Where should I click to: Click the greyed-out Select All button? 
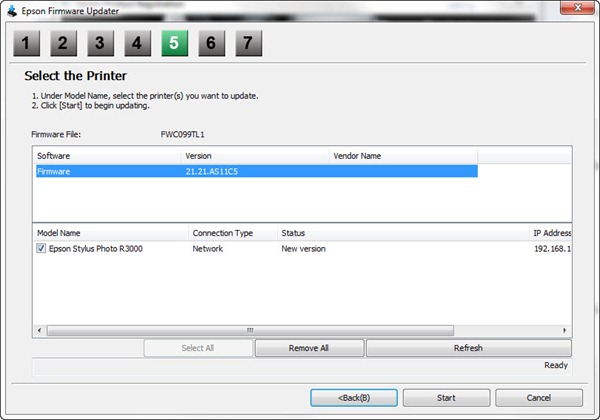tap(198, 348)
